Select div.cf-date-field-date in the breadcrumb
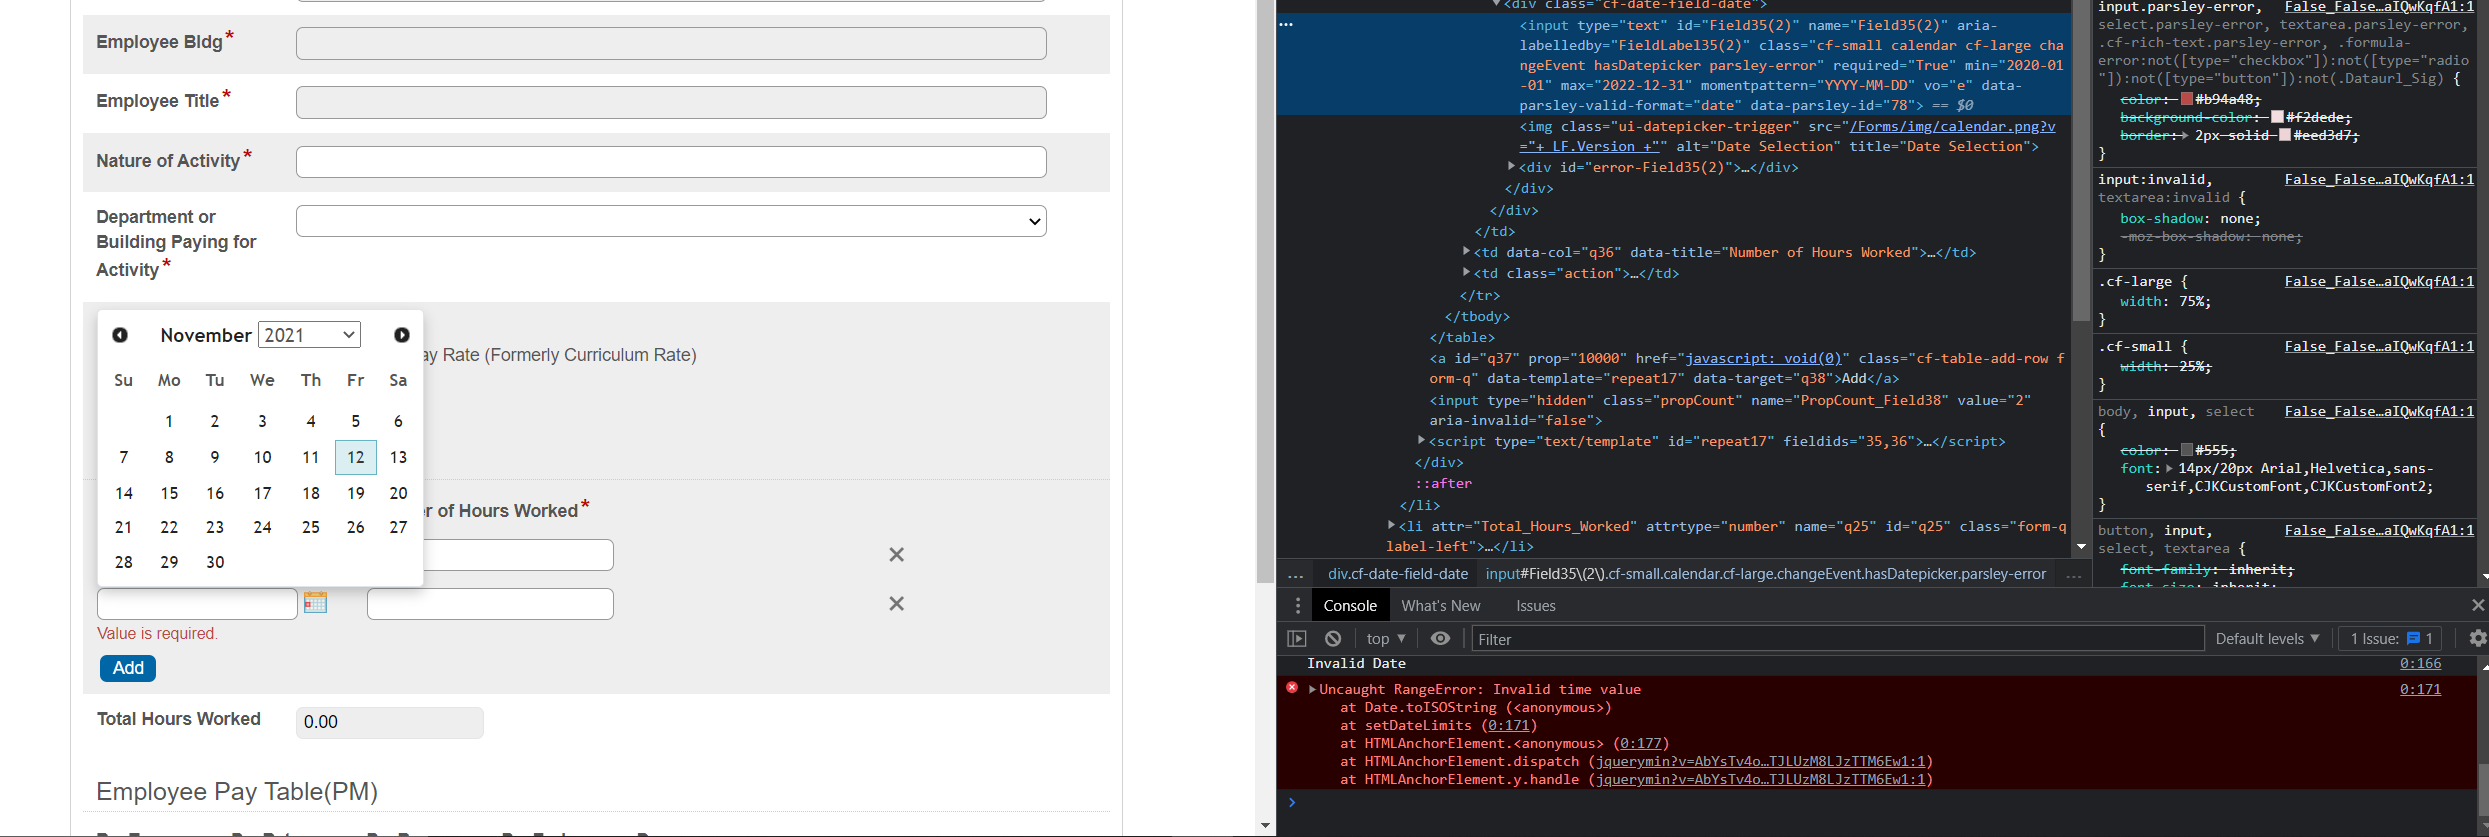The image size is (2489, 837). (1397, 574)
